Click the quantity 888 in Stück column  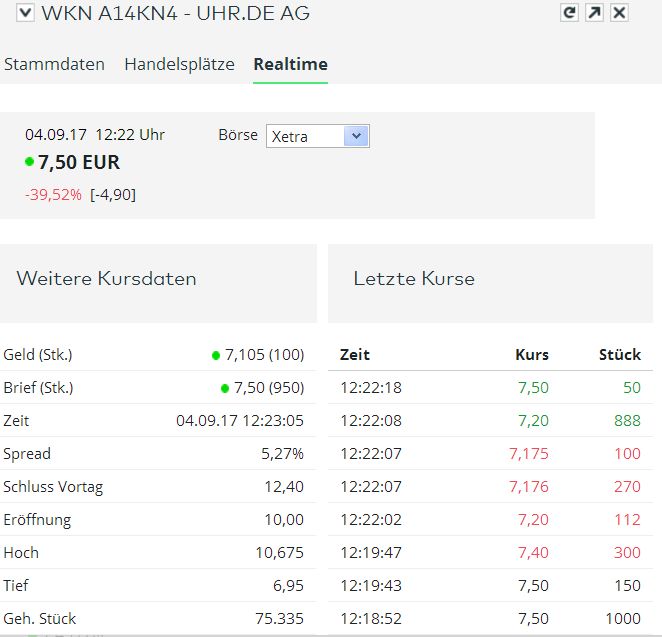coord(627,420)
